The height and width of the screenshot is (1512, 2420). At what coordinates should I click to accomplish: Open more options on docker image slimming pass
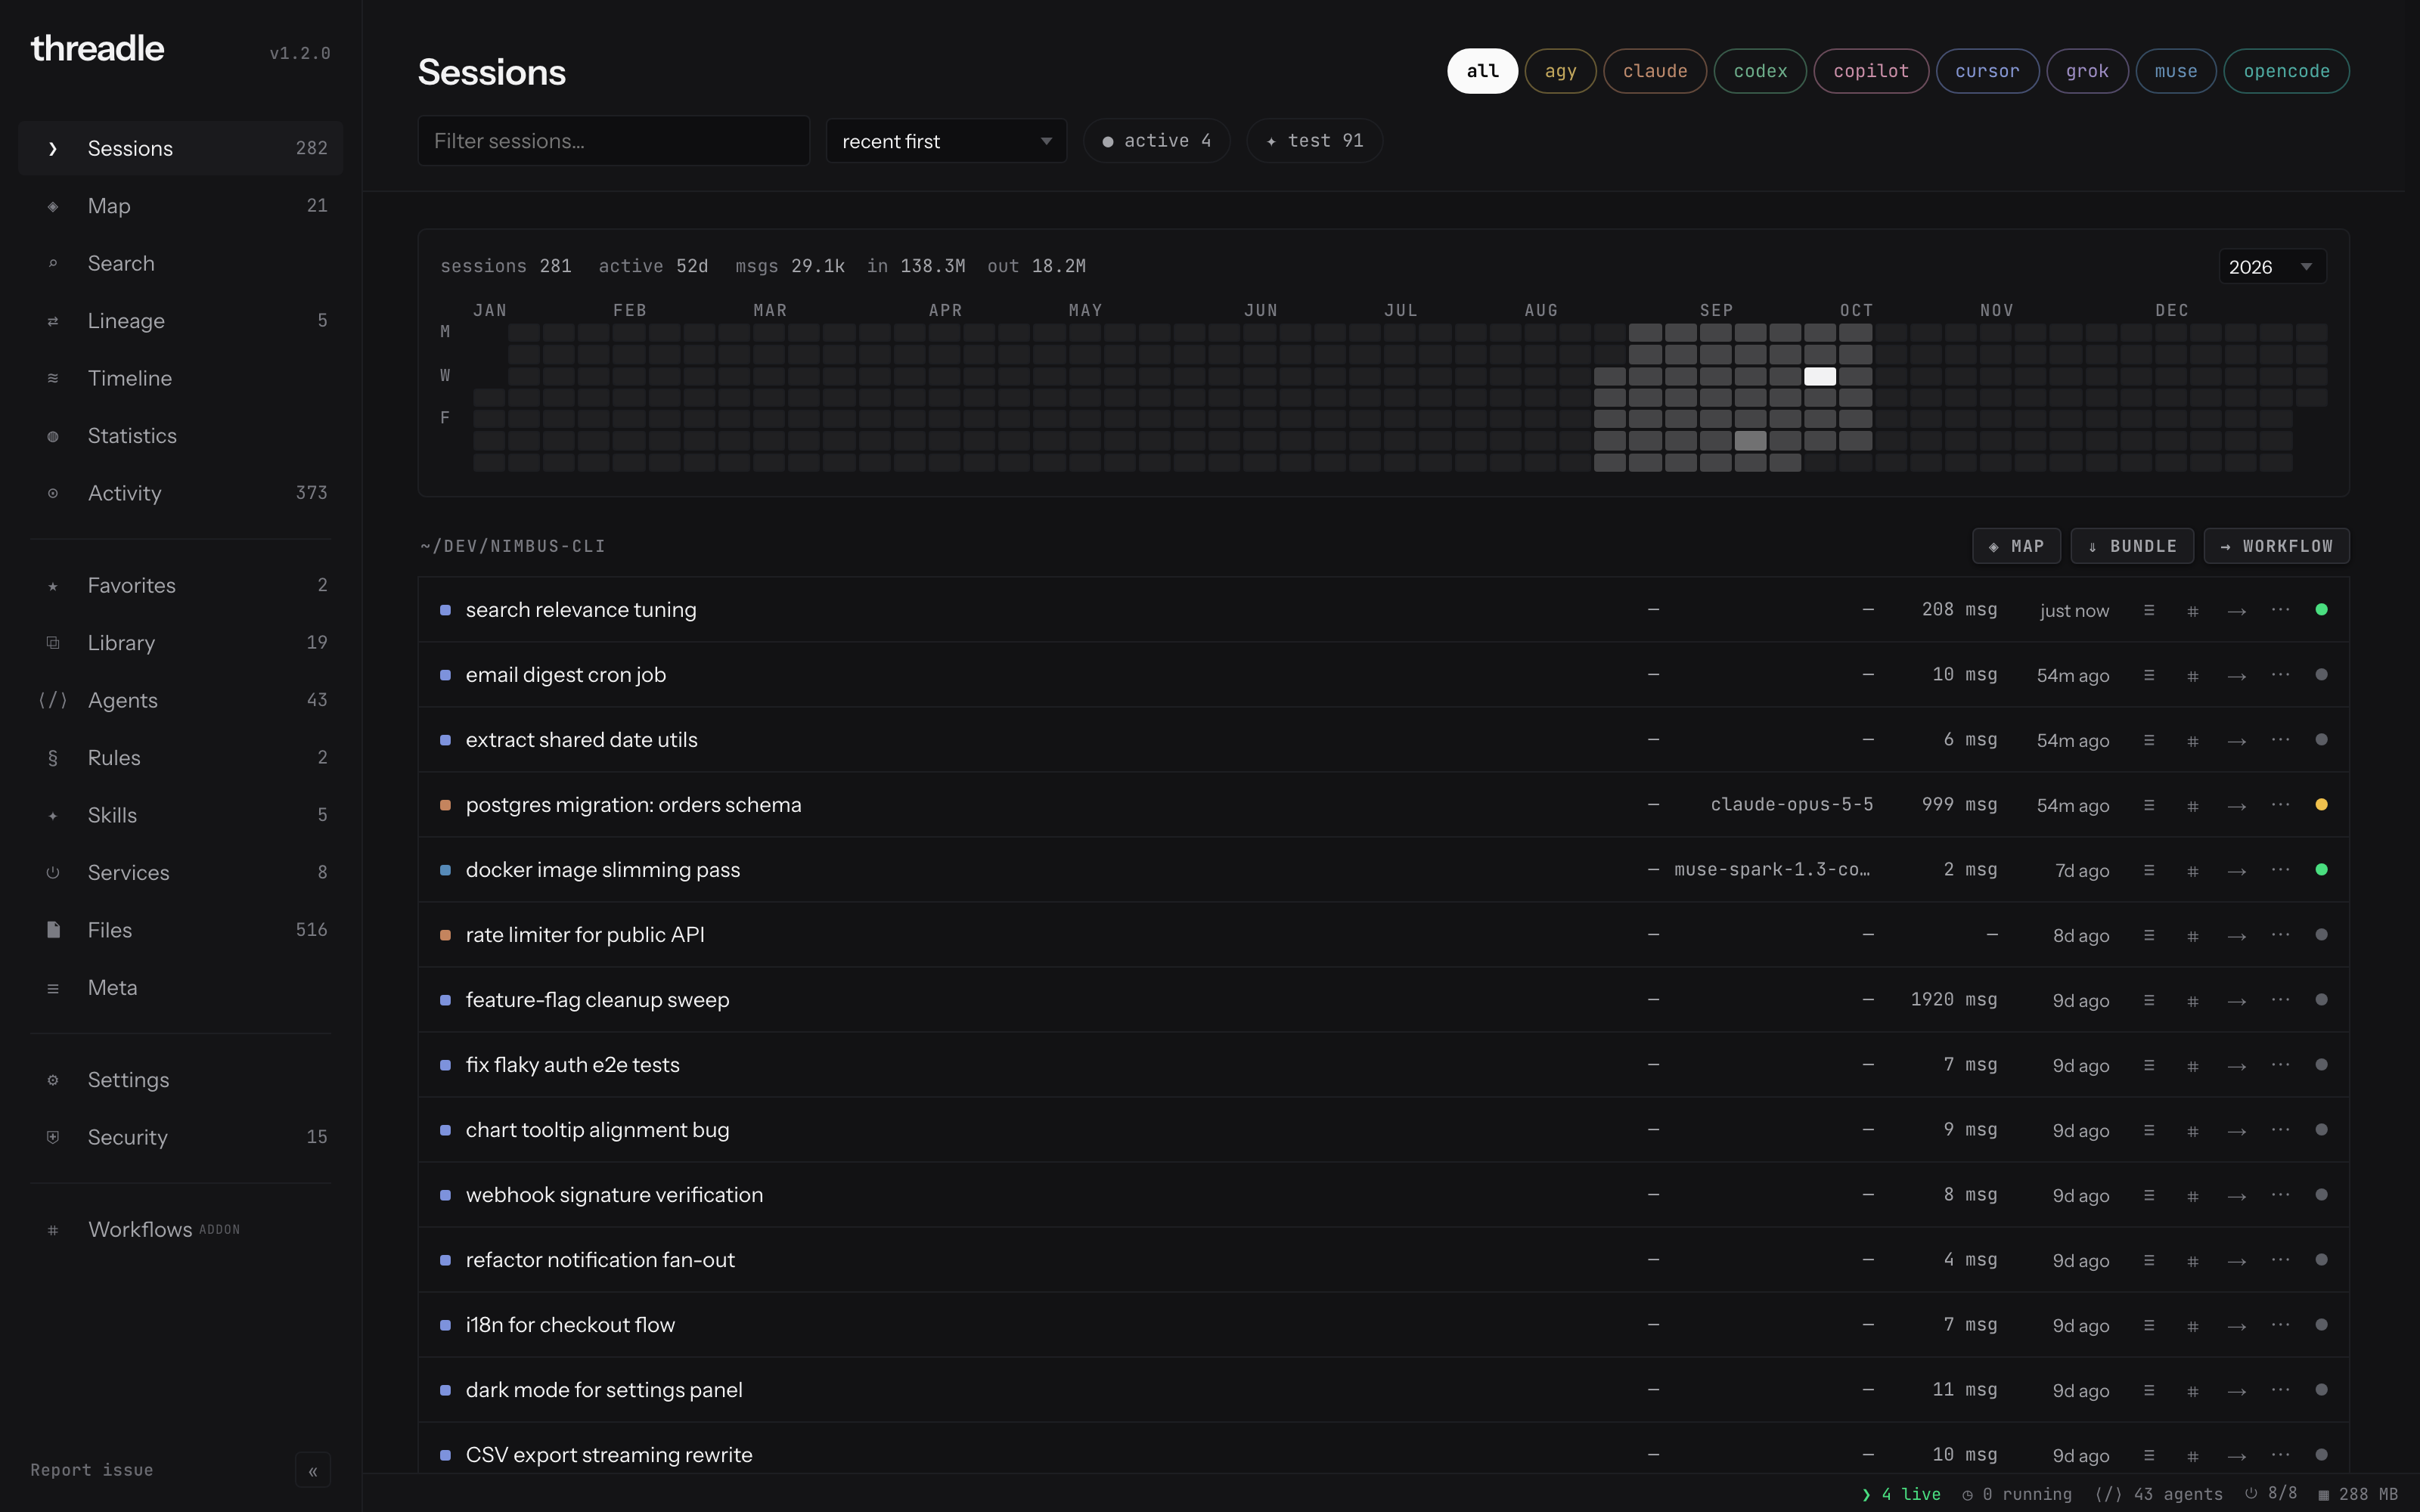pyautogui.click(x=2280, y=870)
